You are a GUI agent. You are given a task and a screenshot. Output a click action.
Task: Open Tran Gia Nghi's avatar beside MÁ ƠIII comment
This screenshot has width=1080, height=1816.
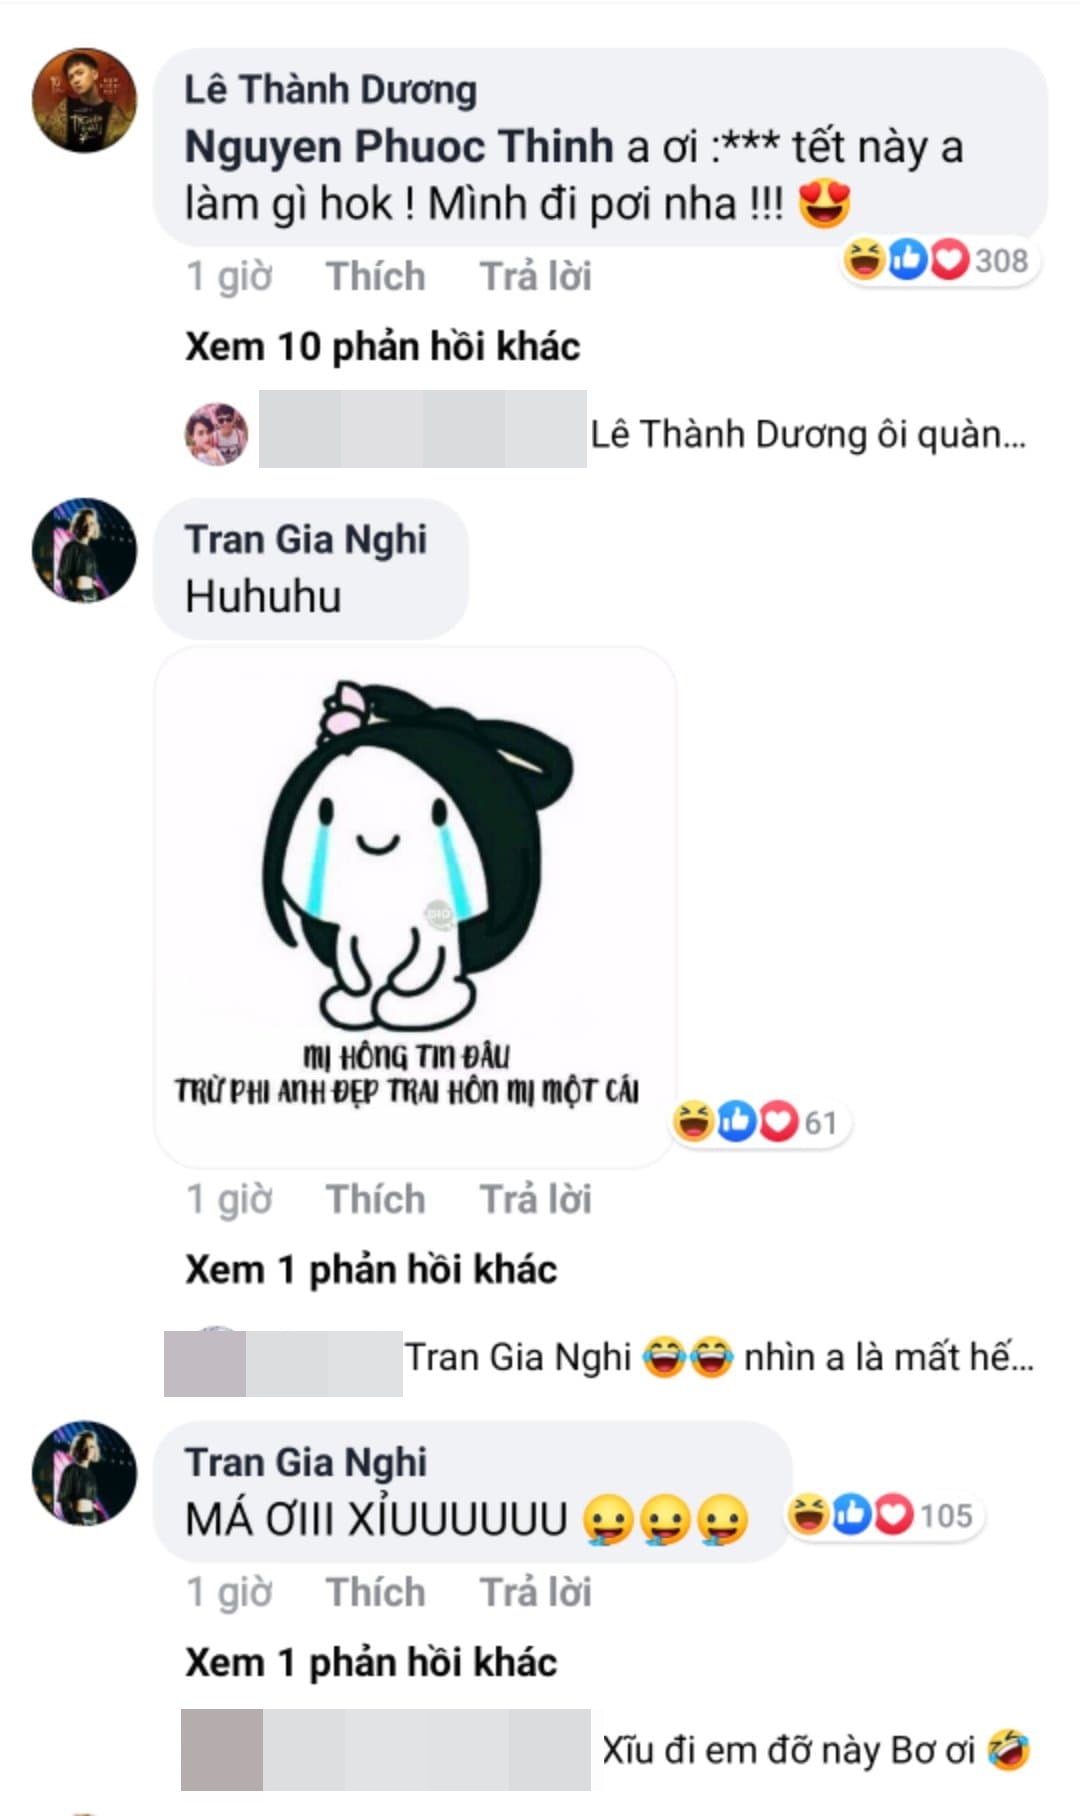click(x=84, y=1472)
